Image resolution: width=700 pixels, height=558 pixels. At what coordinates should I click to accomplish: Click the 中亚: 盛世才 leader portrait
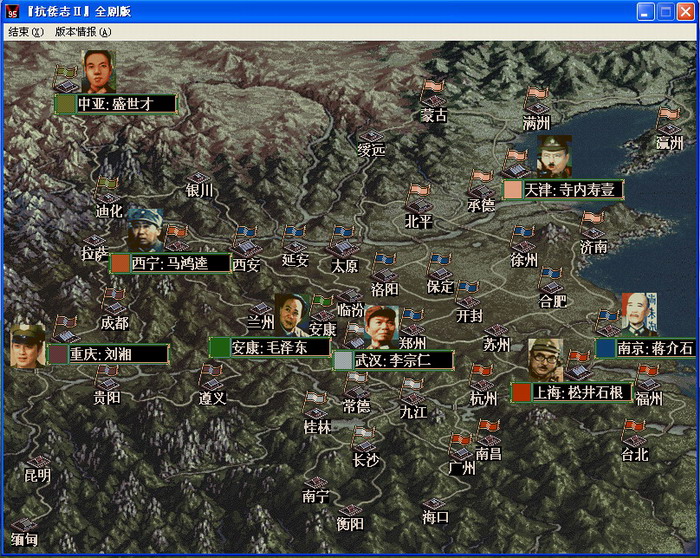(x=98, y=71)
